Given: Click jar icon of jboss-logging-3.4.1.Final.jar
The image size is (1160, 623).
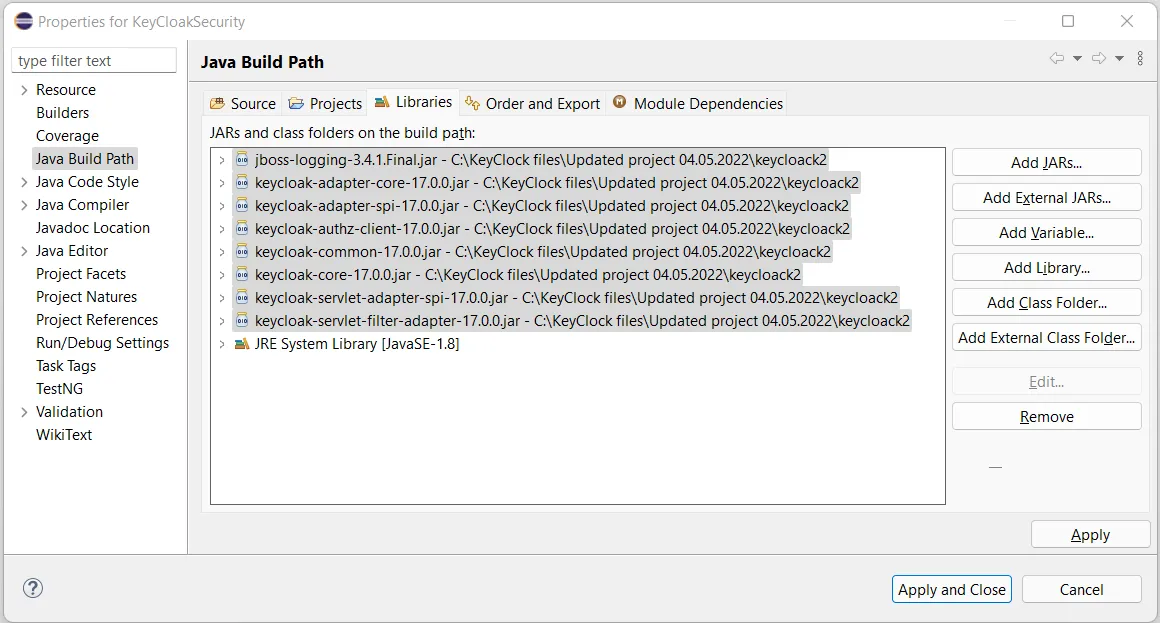Looking at the screenshot, I should 242,160.
